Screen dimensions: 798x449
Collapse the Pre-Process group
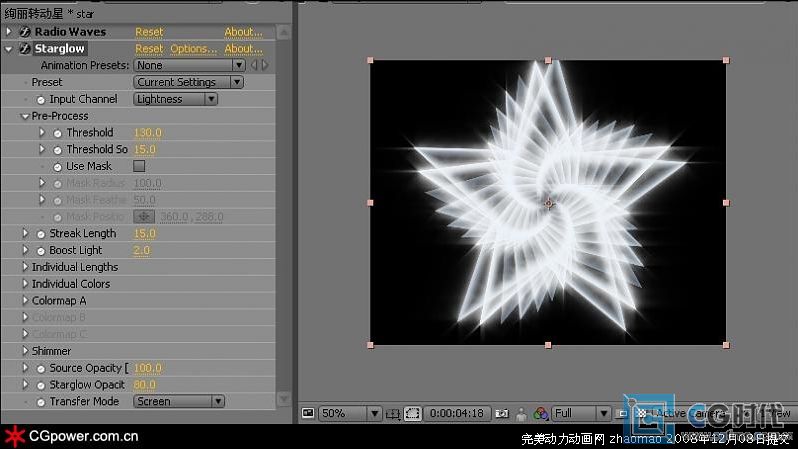pos(25,116)
